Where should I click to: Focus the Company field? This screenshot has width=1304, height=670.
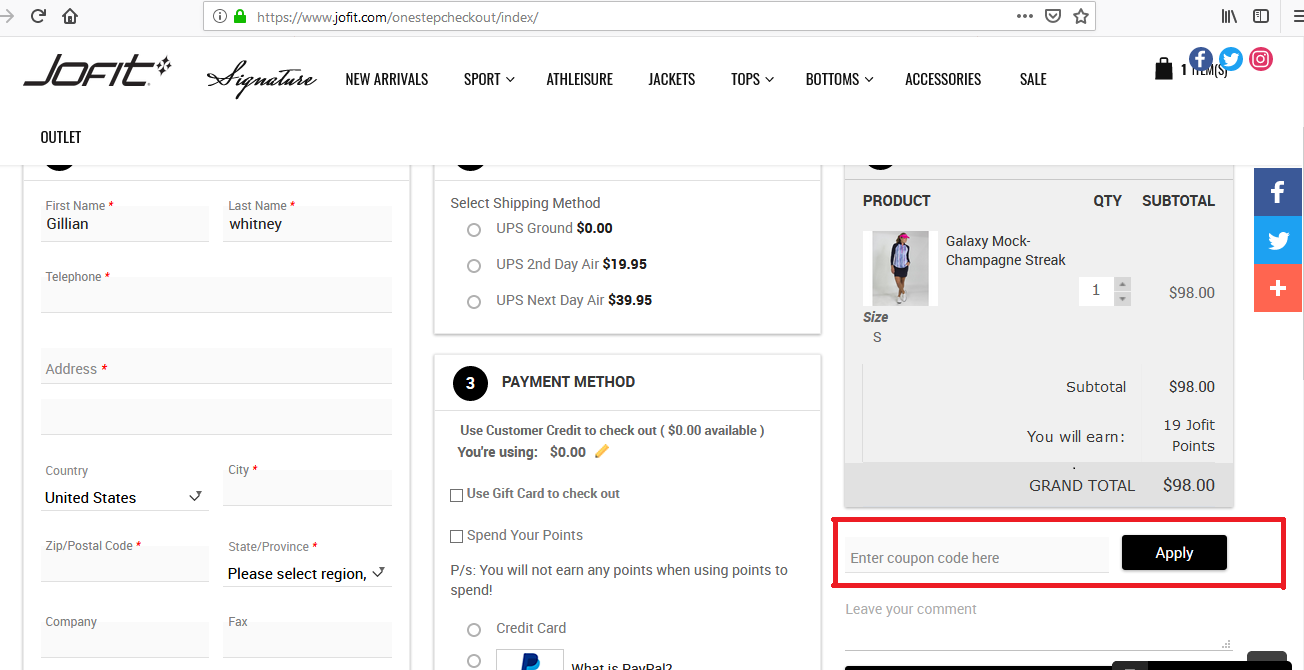click(125, 640)
